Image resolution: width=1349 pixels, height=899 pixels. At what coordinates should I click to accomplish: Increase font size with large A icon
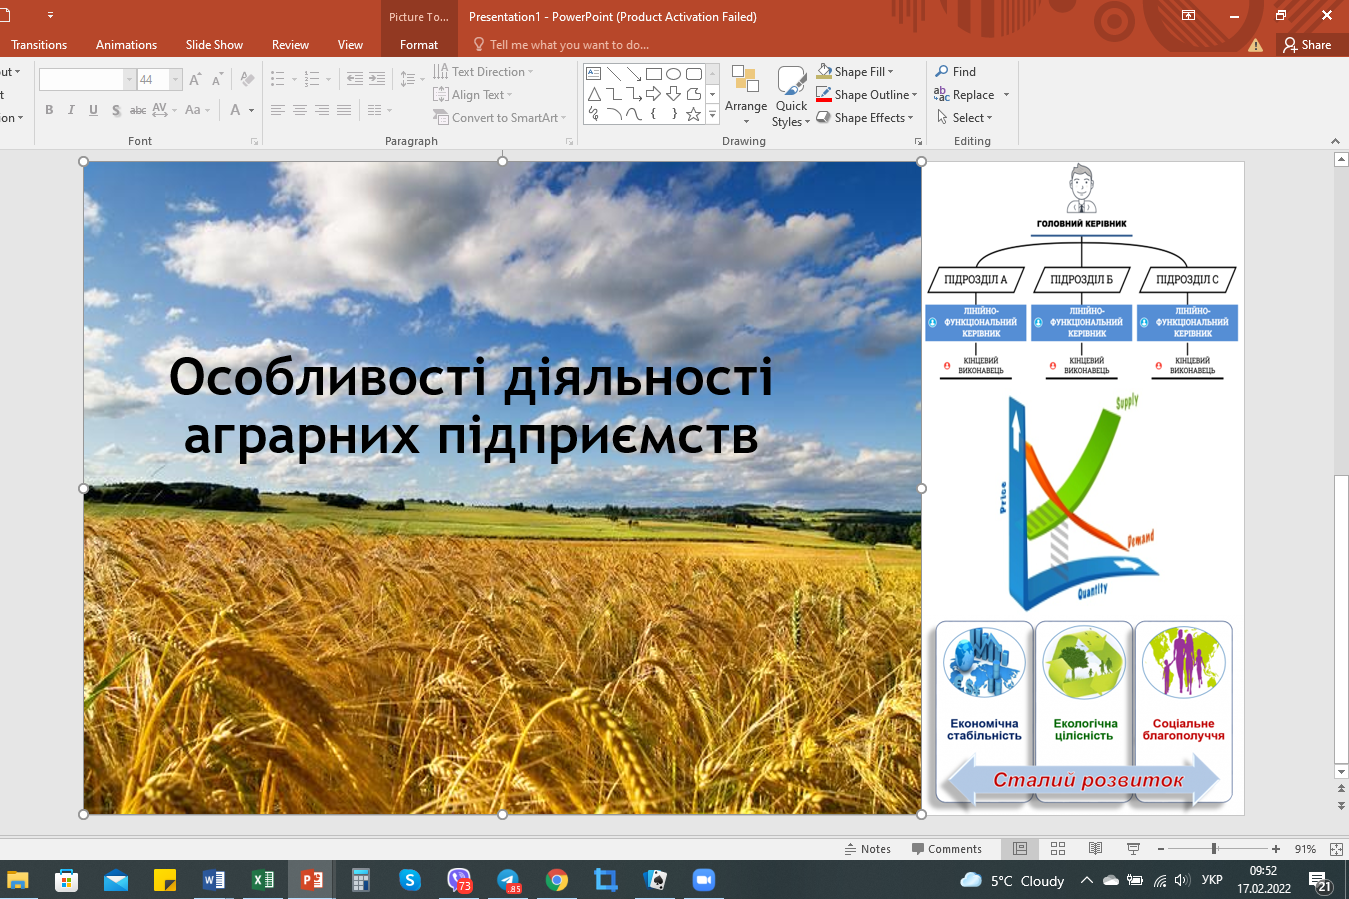pos(195,79)
